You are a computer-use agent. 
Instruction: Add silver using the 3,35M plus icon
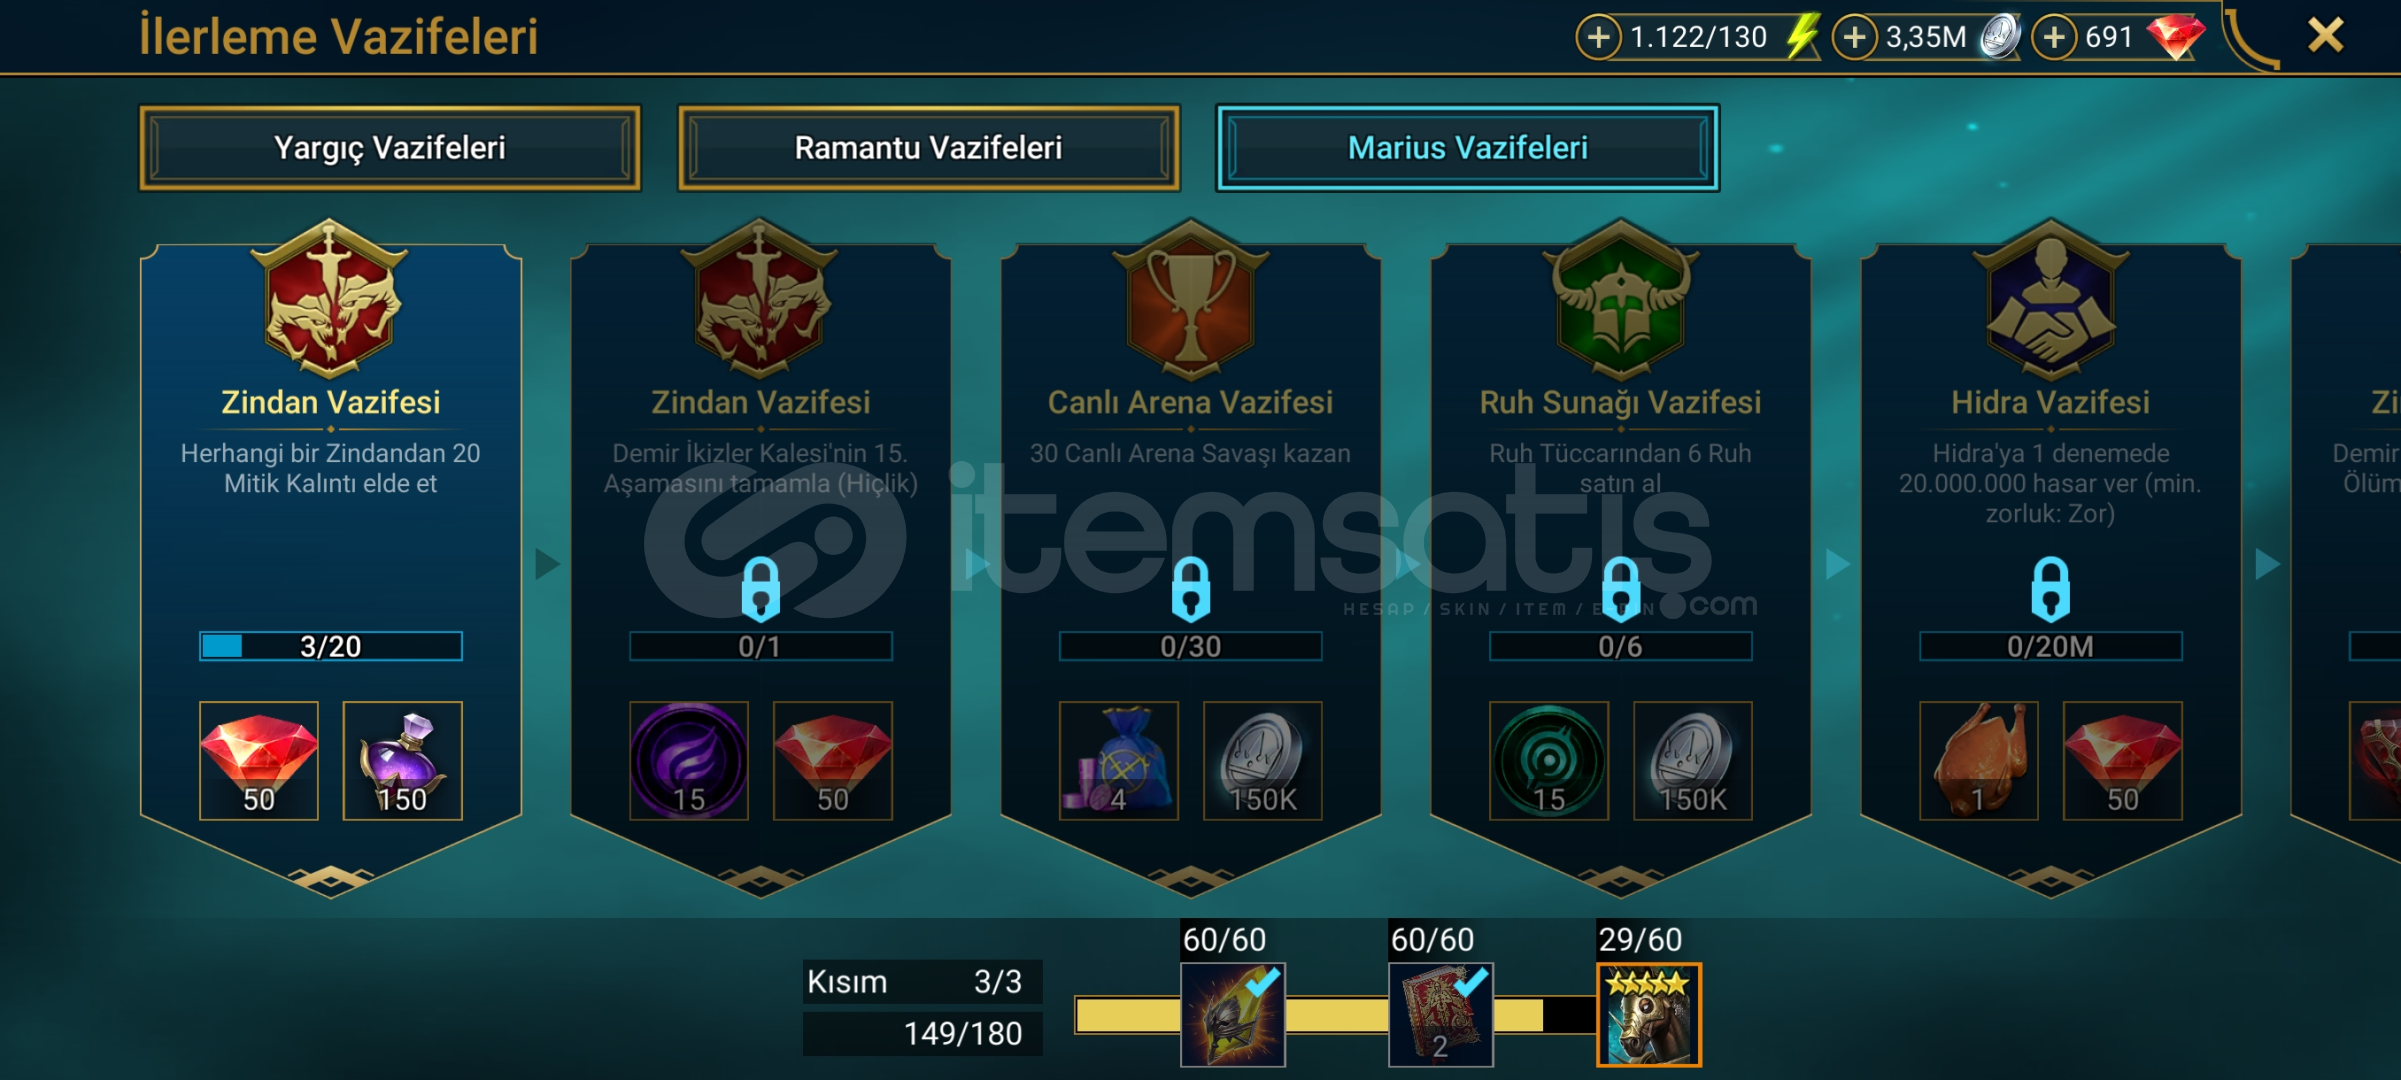[x=1854, y=38]
